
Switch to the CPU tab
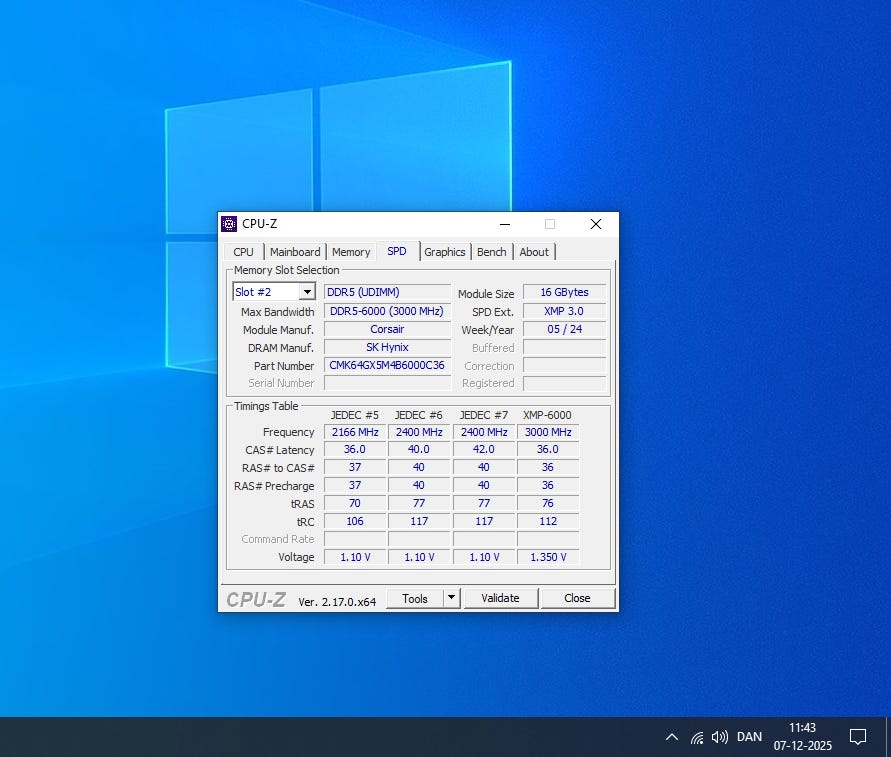pos(243,252)
